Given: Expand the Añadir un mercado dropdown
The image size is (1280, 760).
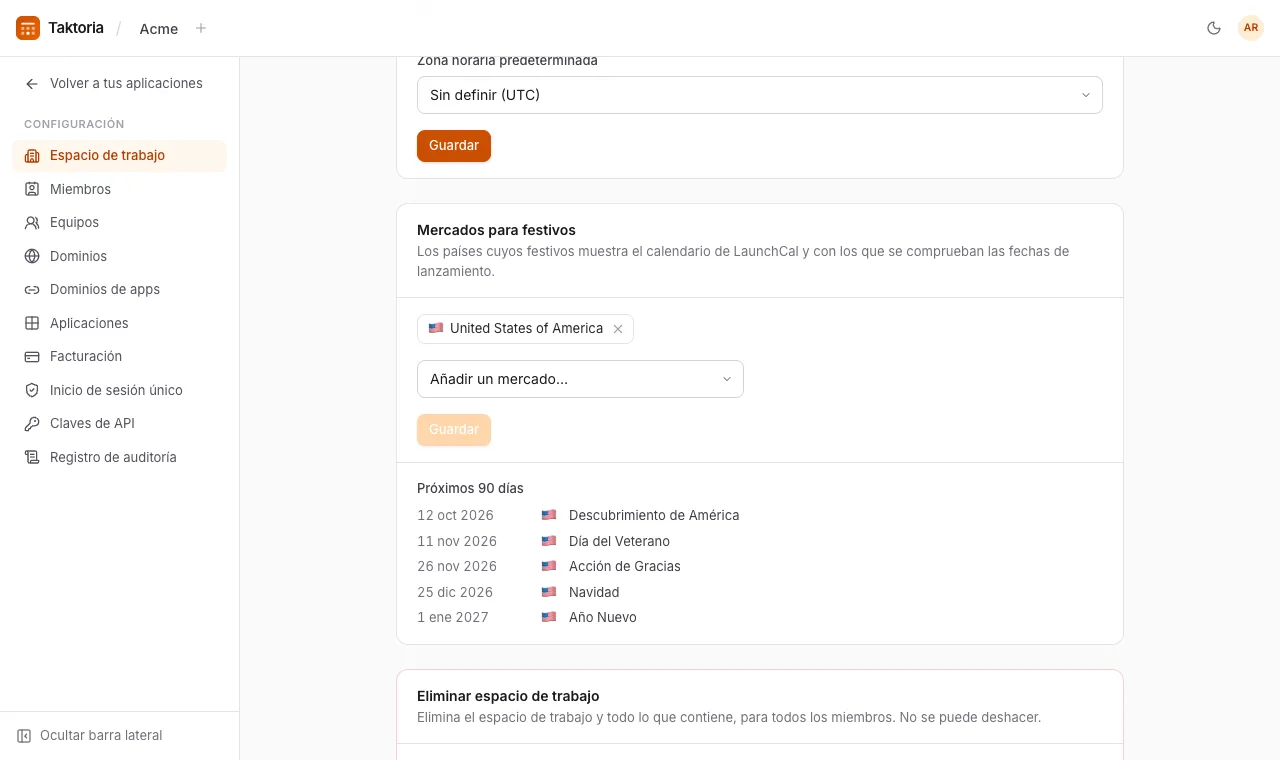Looking at the screenshot, I should click(580, 379).
